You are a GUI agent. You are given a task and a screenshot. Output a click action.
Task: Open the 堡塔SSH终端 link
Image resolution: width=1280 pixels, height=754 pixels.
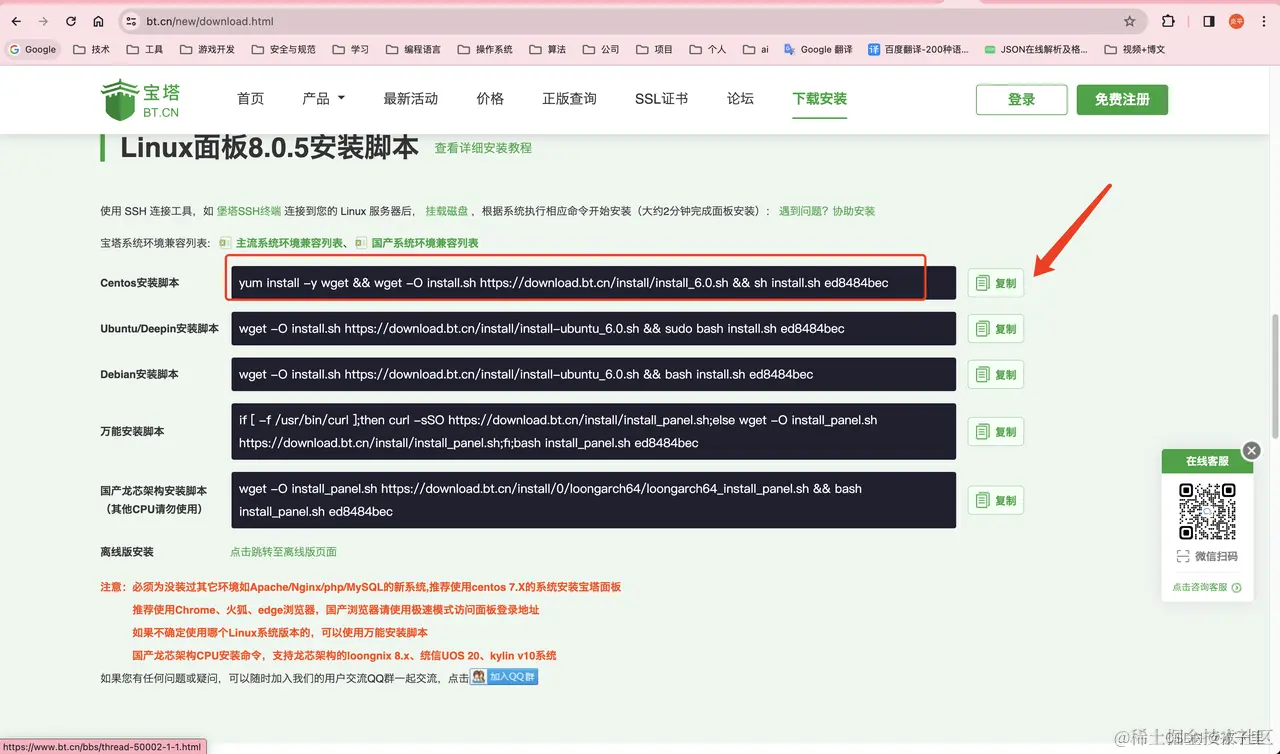click(248, 211)
